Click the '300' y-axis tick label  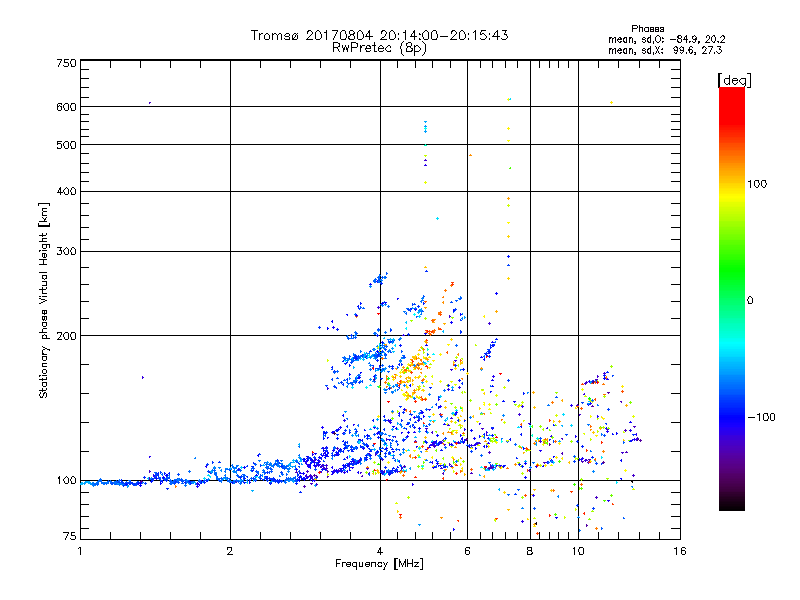click(x=66, y=252)
